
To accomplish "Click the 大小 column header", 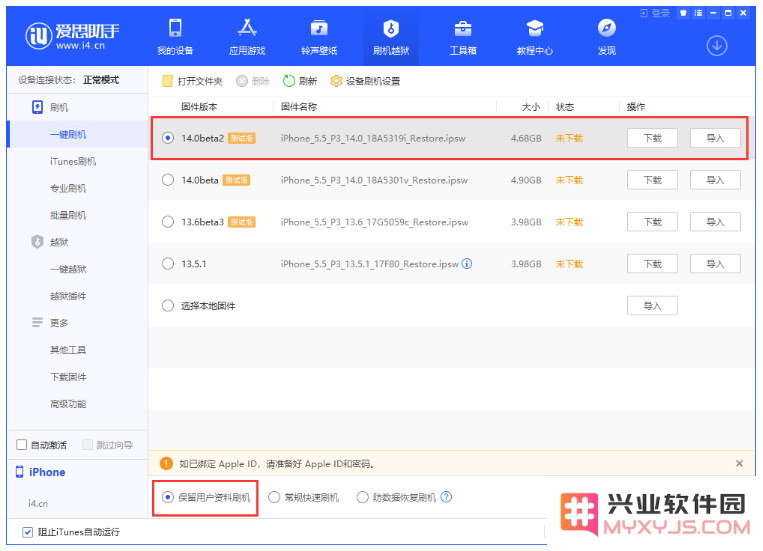I will (x=531, y=107).
